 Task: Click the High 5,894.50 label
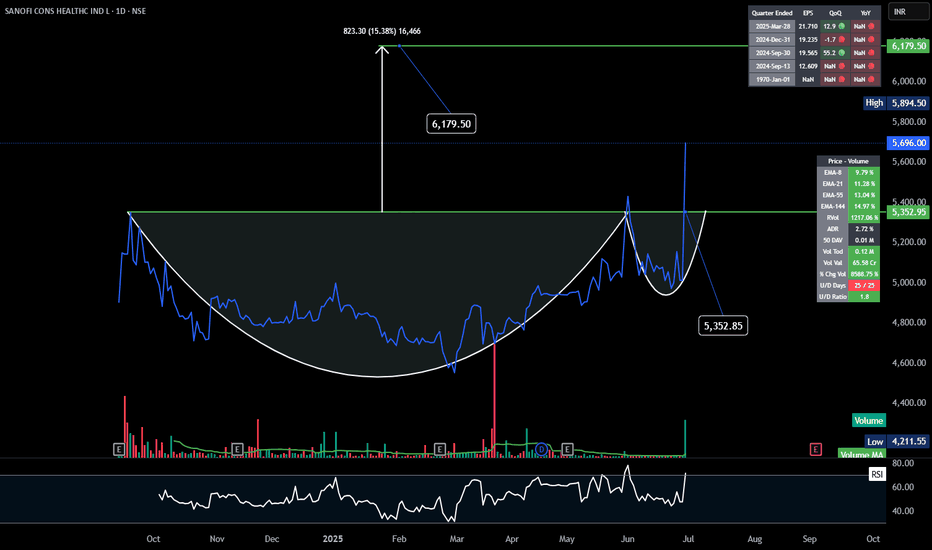[x=896, y=103]
